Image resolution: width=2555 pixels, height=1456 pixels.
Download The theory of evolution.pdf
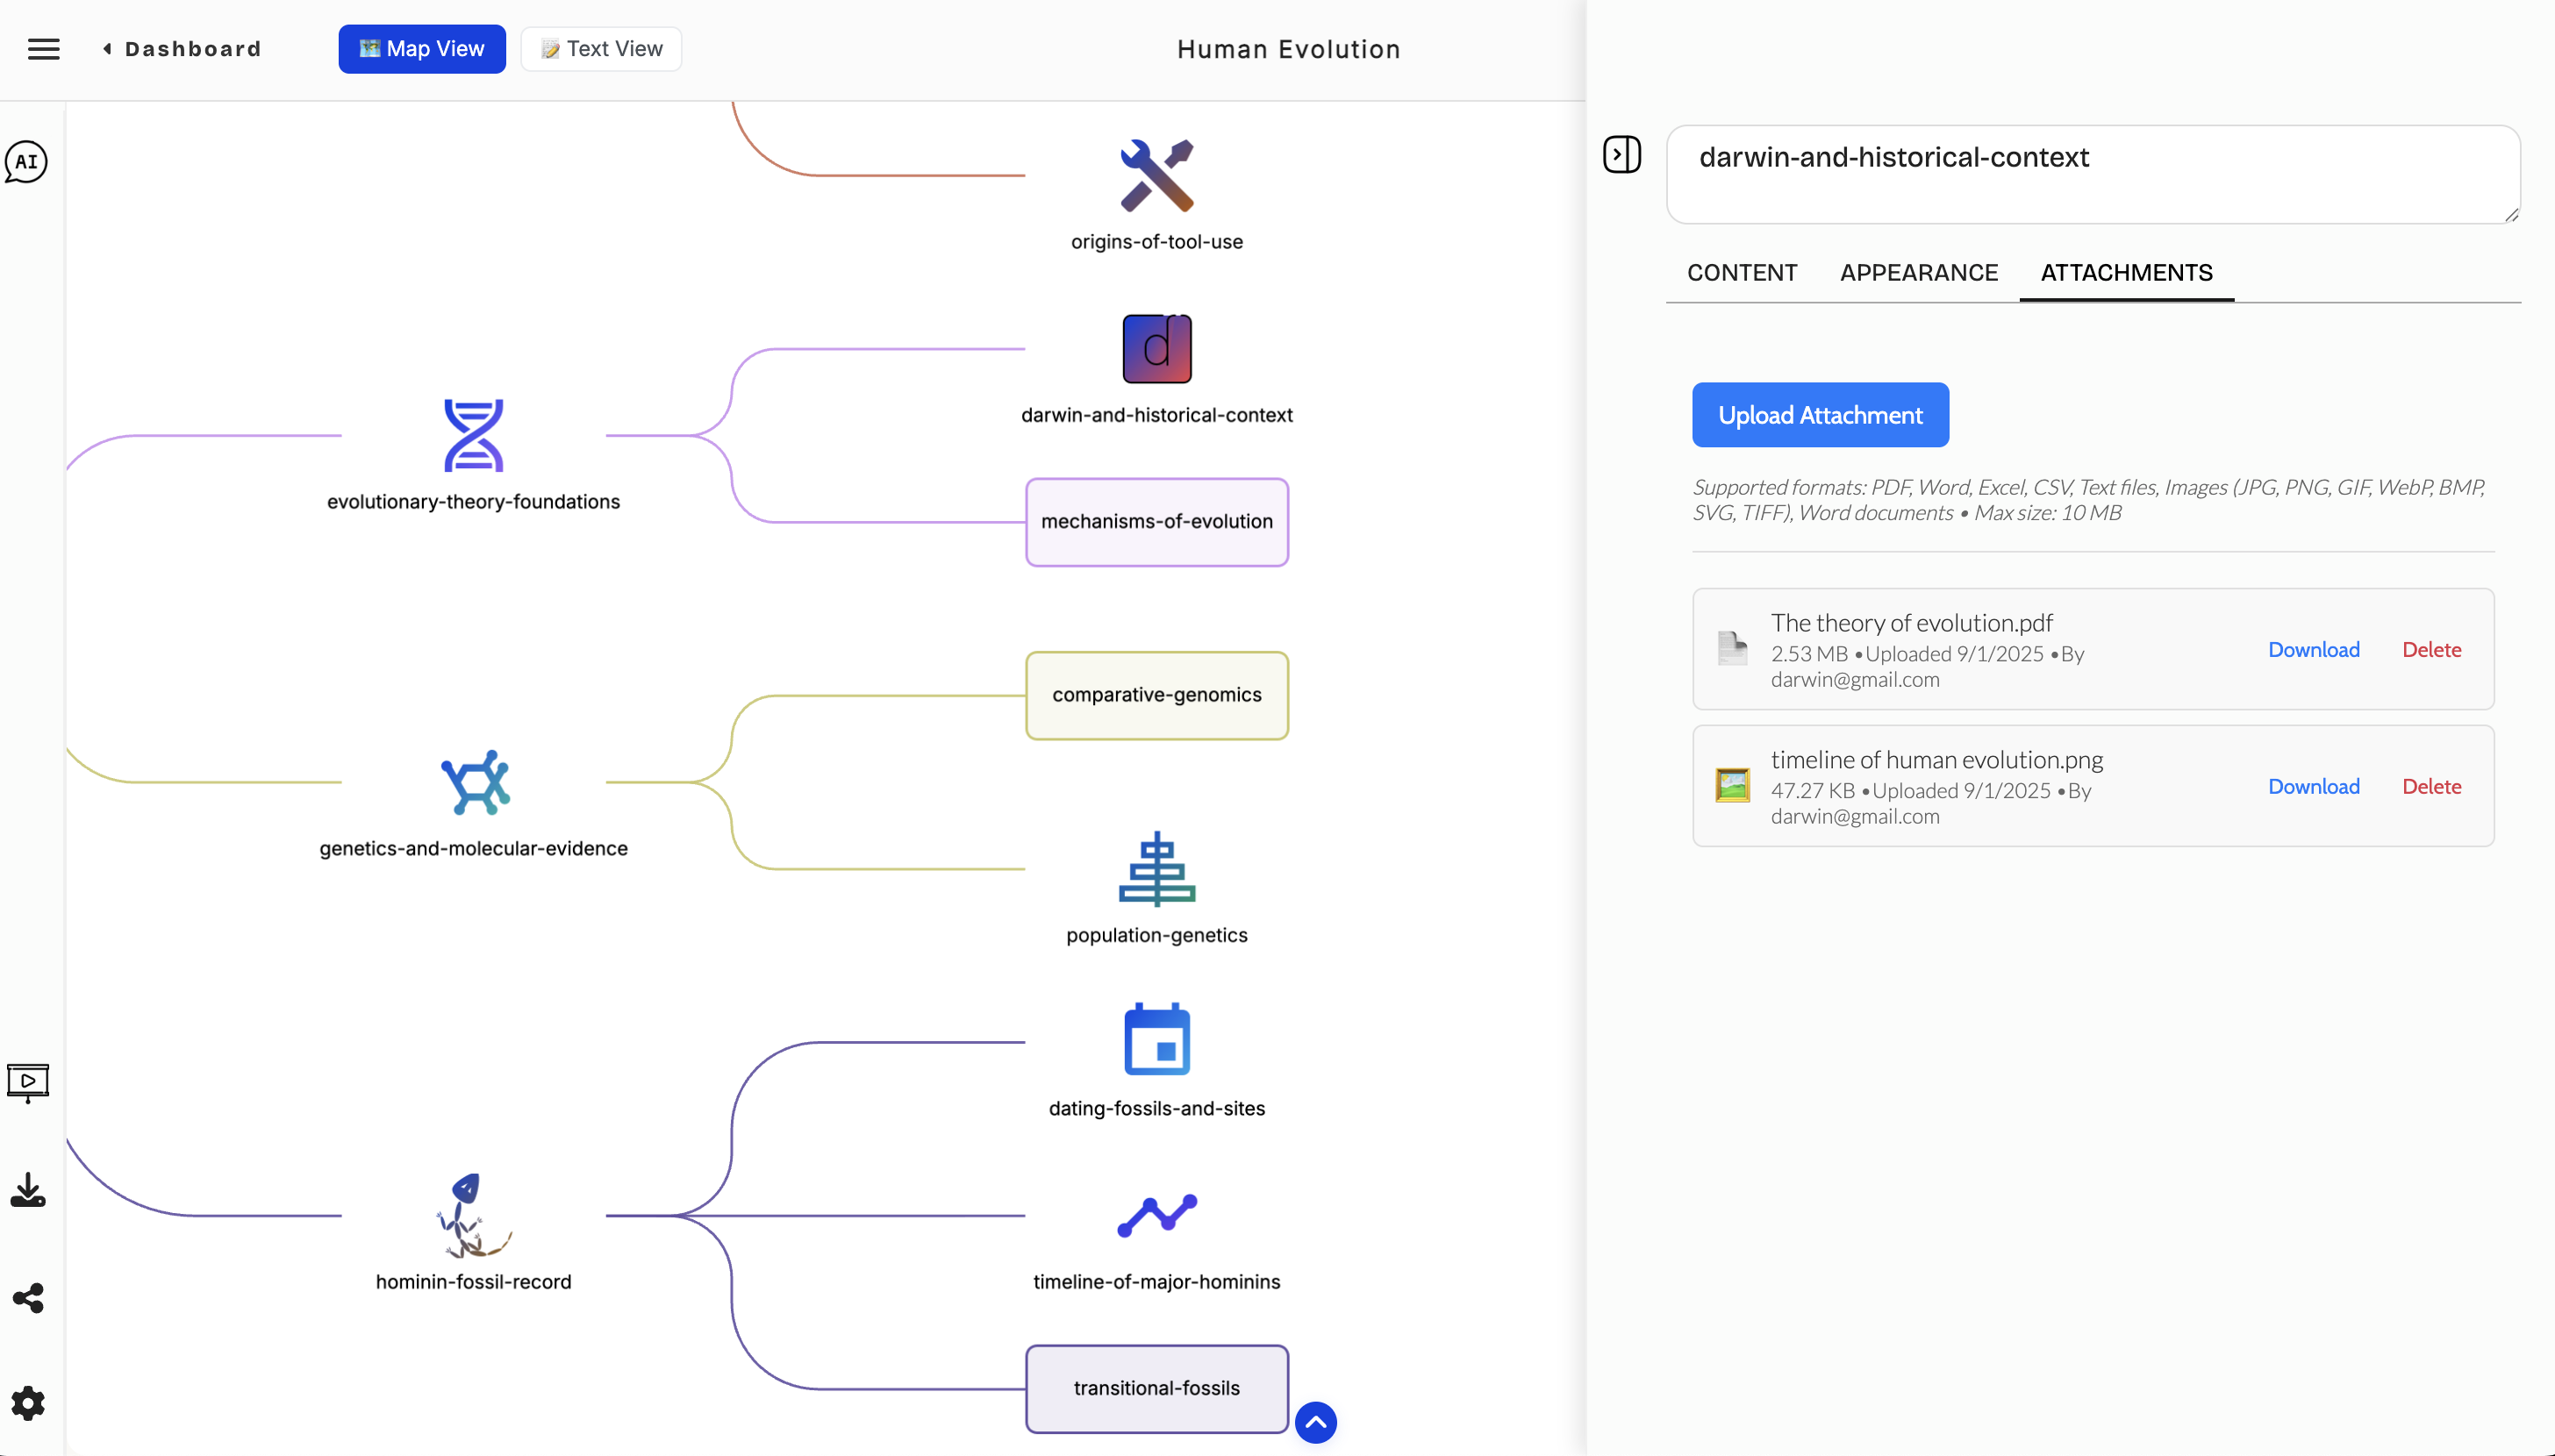(x=2313, y=650)
